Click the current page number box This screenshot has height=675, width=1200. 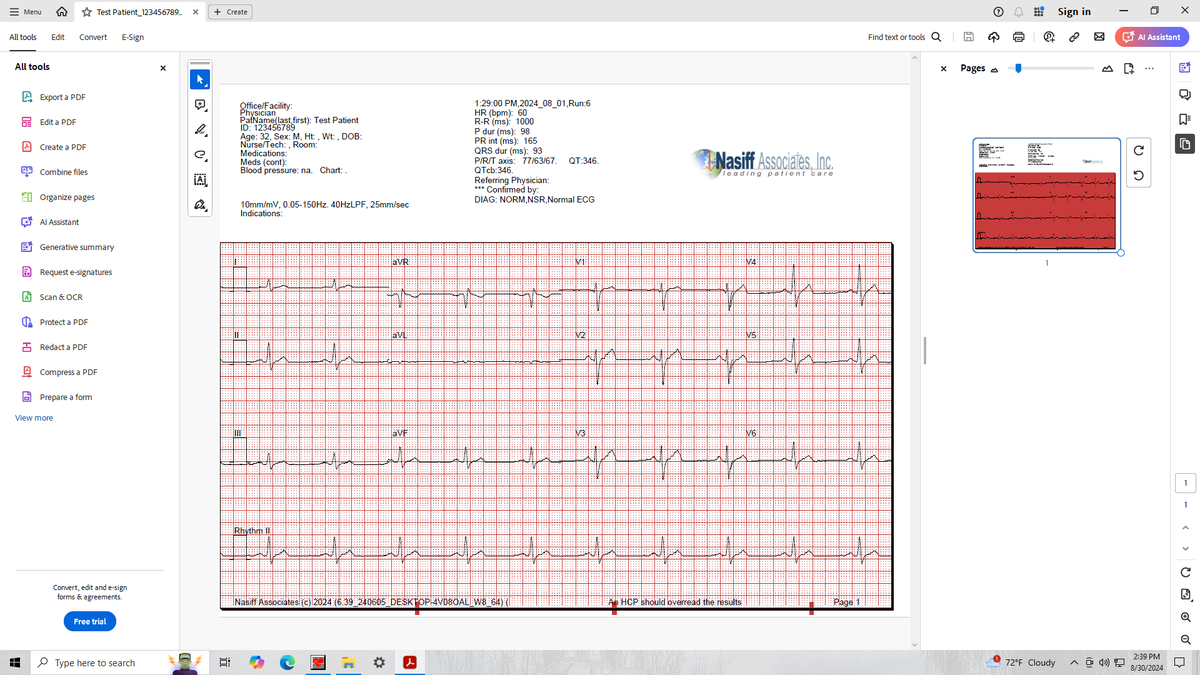pos(1185,483)
